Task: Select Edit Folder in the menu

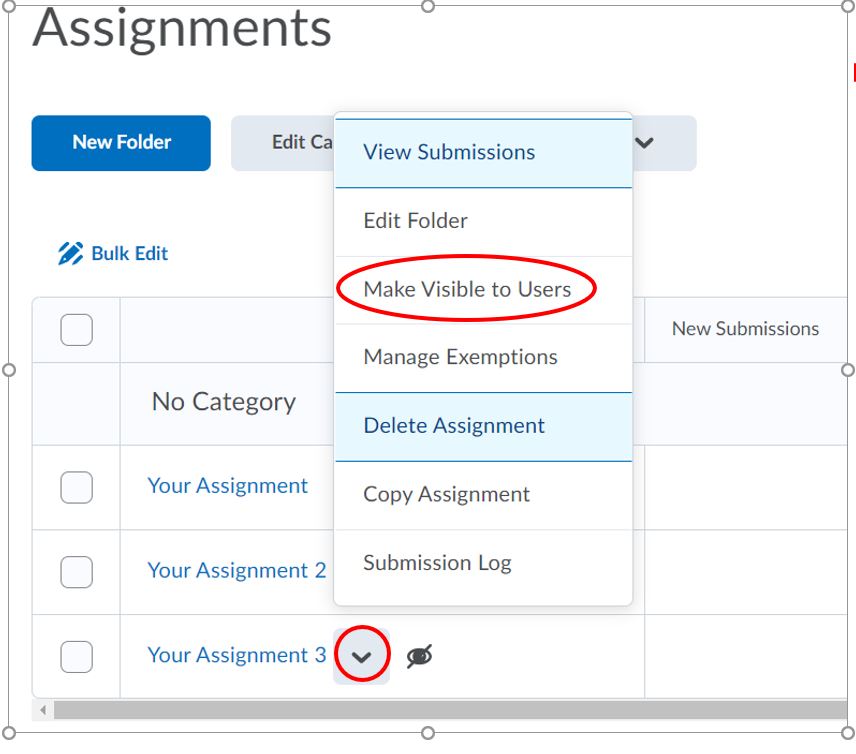Action: pyautogui.click(x=415, y=221)
